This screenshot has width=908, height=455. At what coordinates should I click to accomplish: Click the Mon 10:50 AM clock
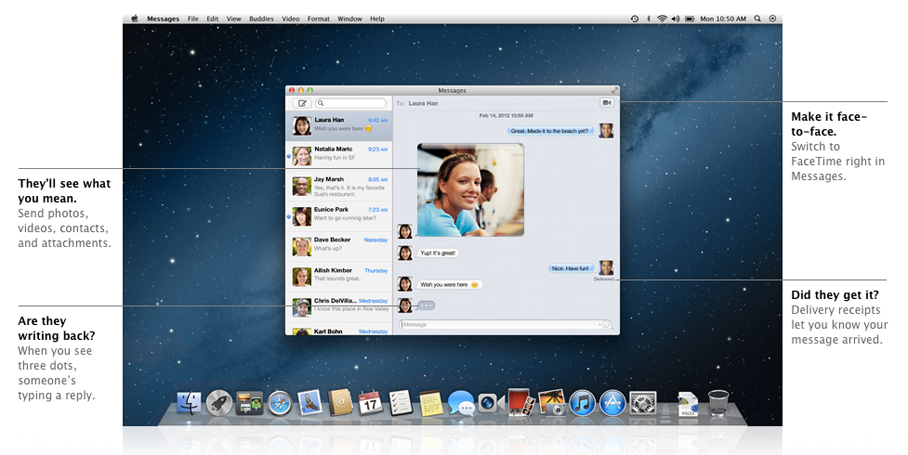(723, 19)
